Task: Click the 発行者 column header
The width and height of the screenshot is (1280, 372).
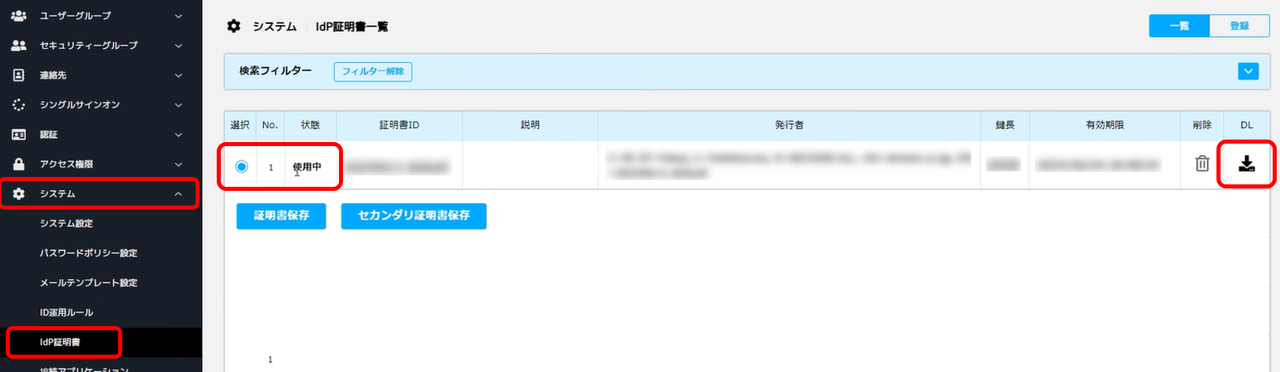Action: click(789, 126)
